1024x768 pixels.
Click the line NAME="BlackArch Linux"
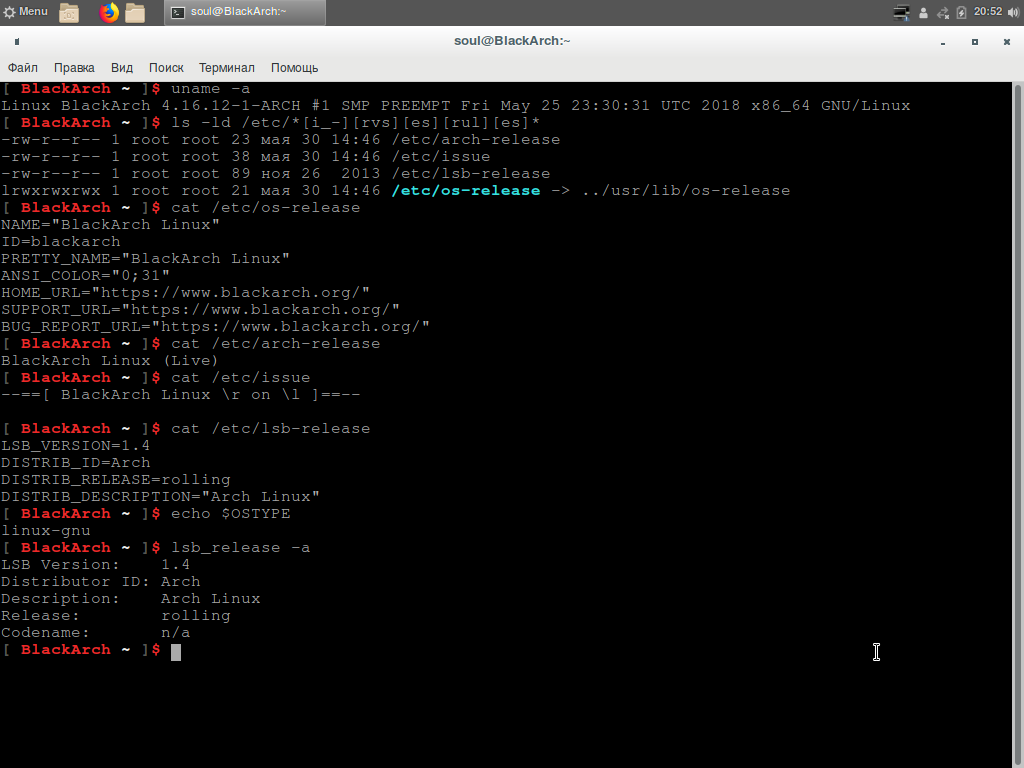(110, 225)
